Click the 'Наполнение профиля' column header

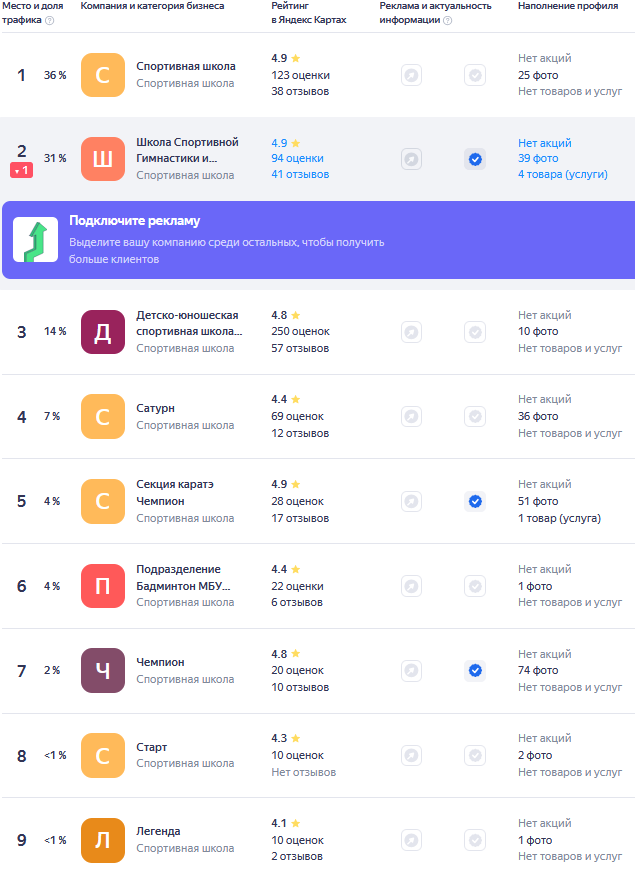567,6
